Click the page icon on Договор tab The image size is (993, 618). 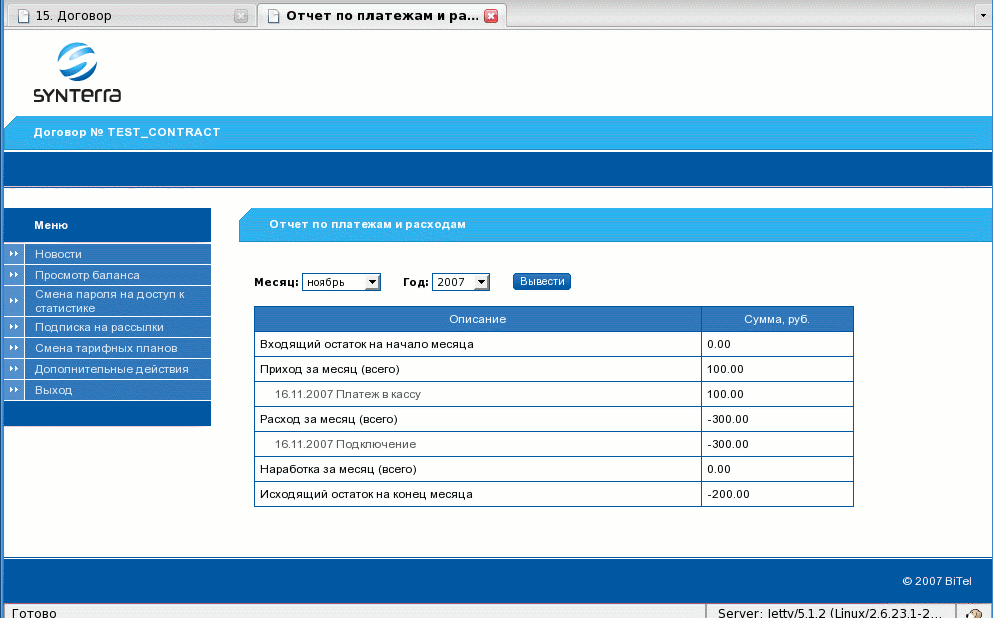(23, 16)
